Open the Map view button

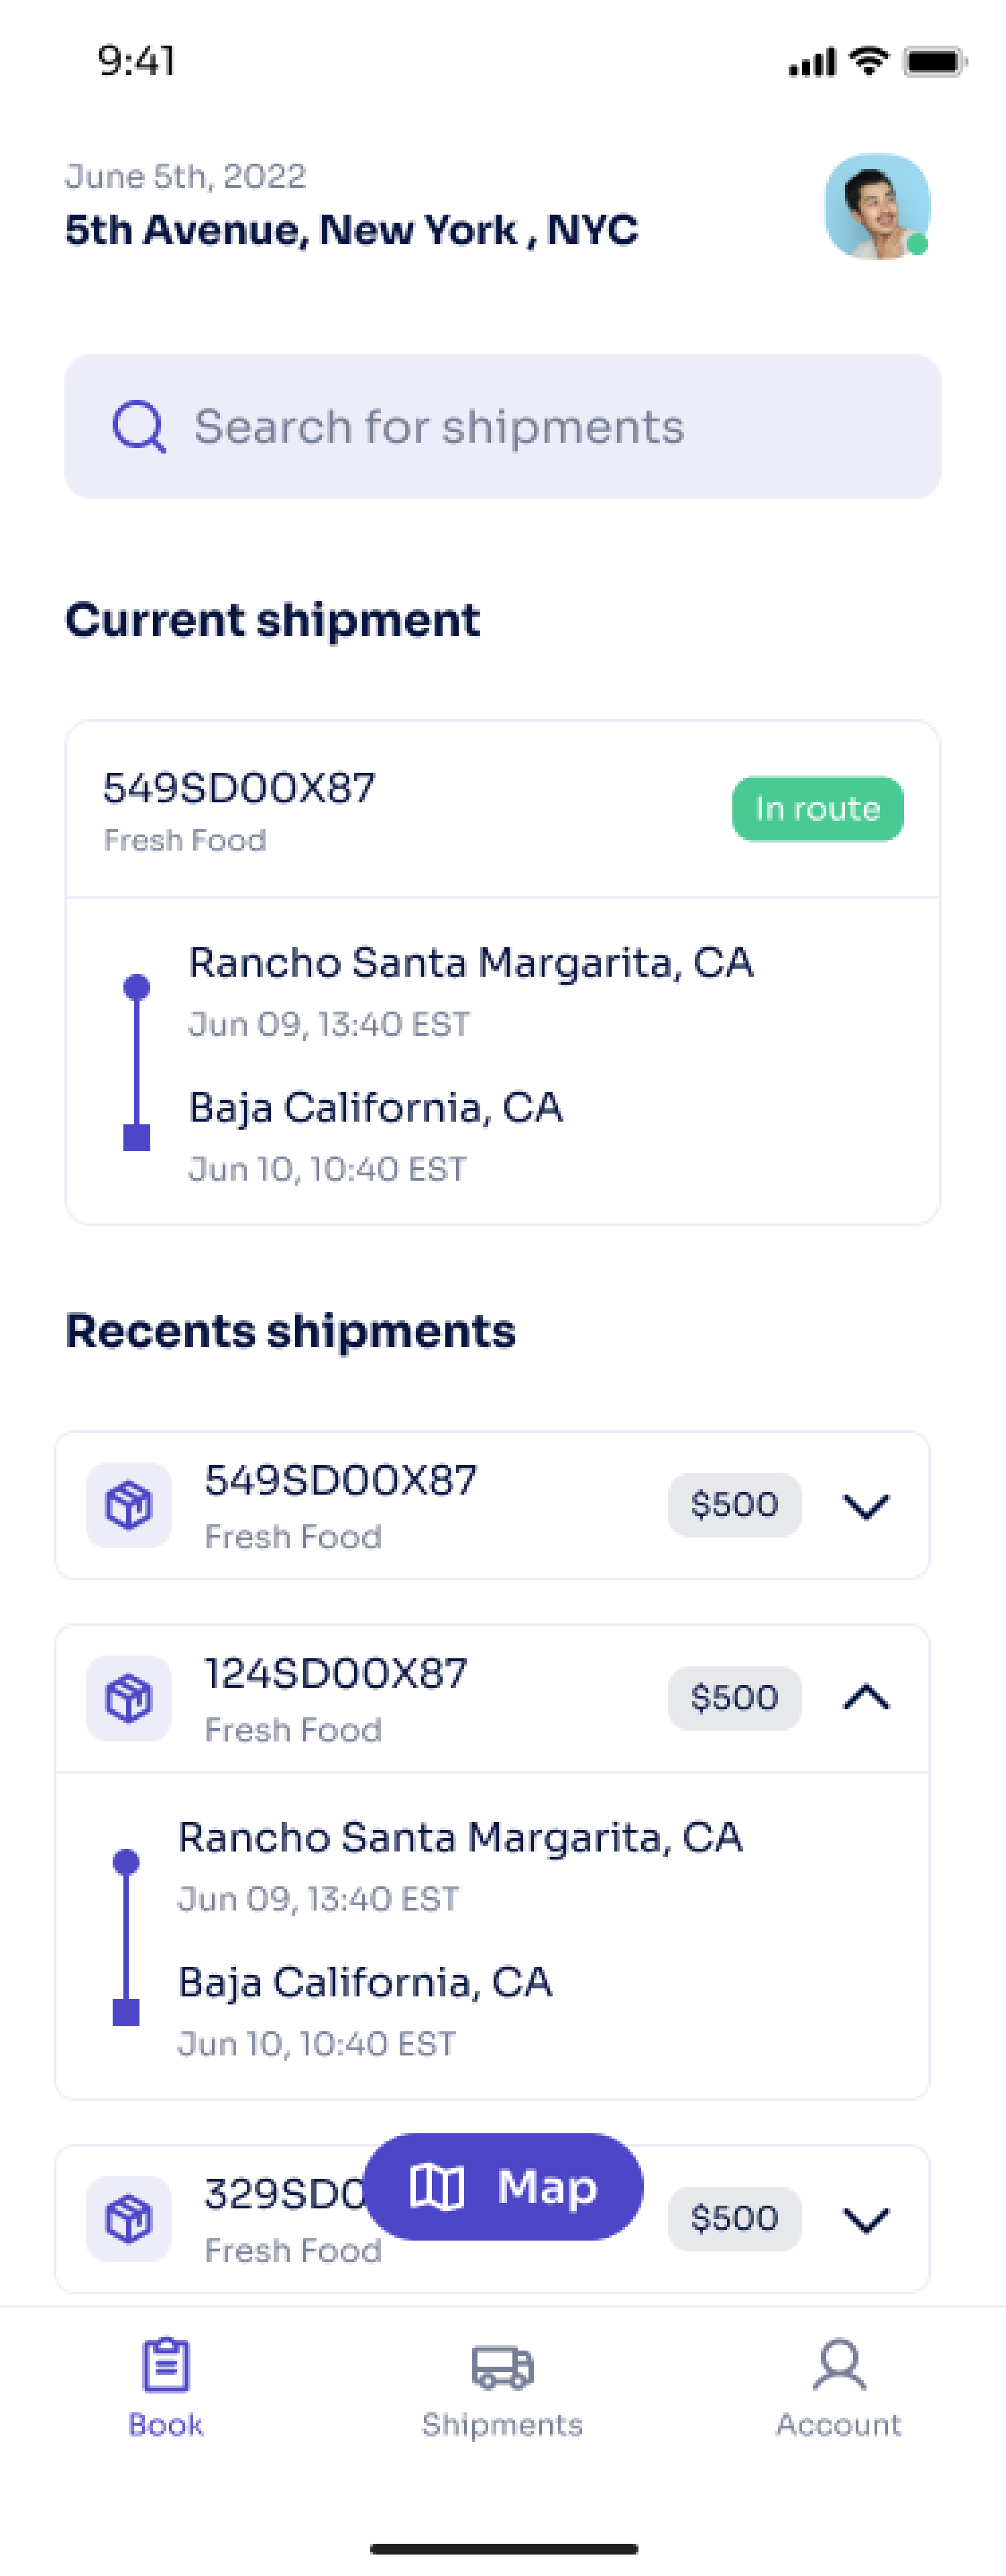pos(503,2187)
